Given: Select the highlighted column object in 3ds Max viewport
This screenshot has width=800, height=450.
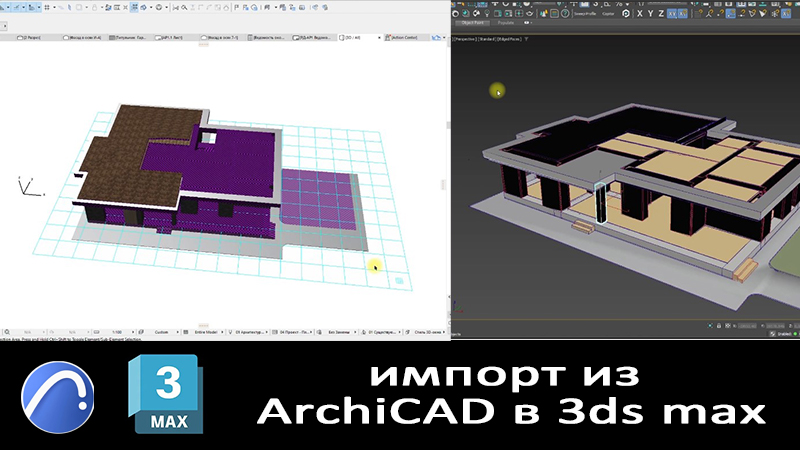Looking at the screenshot, I should tap(601, 203).
